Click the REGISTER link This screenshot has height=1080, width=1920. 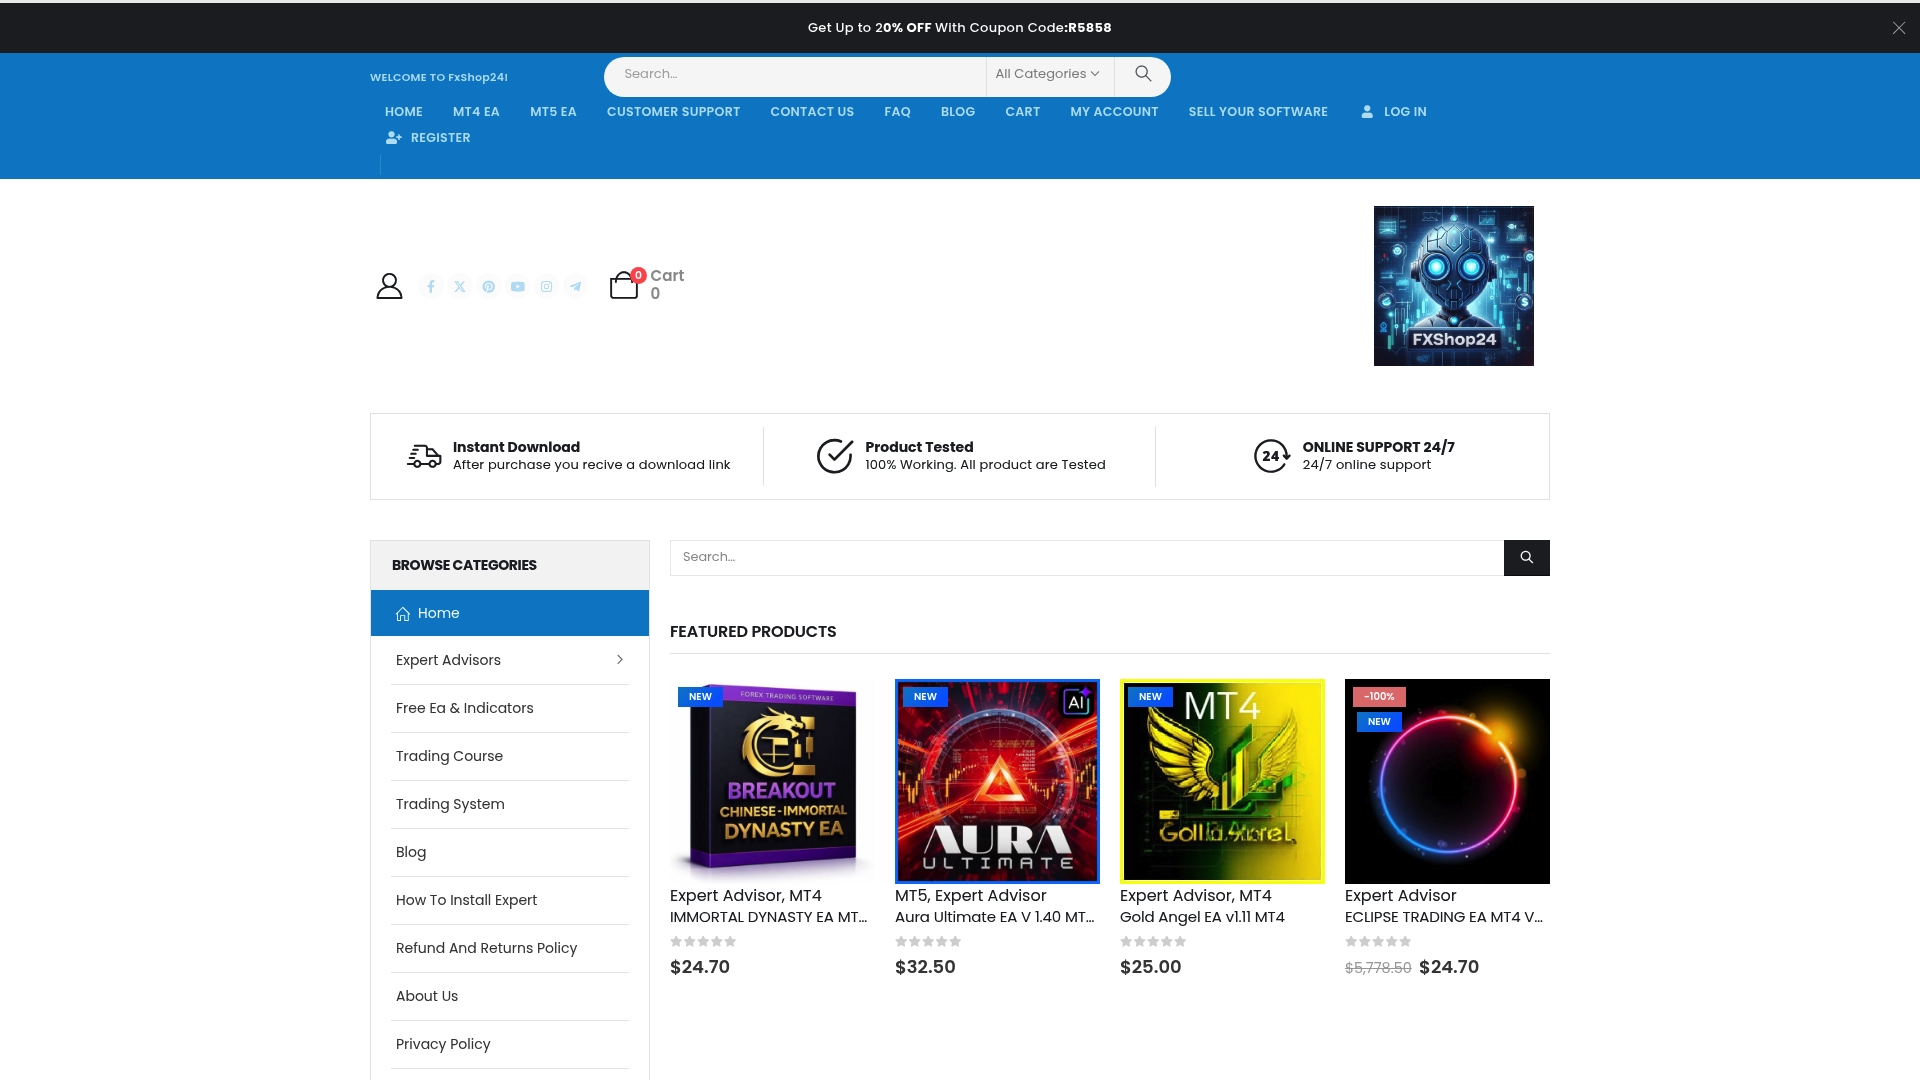click(x=439, y=137)
